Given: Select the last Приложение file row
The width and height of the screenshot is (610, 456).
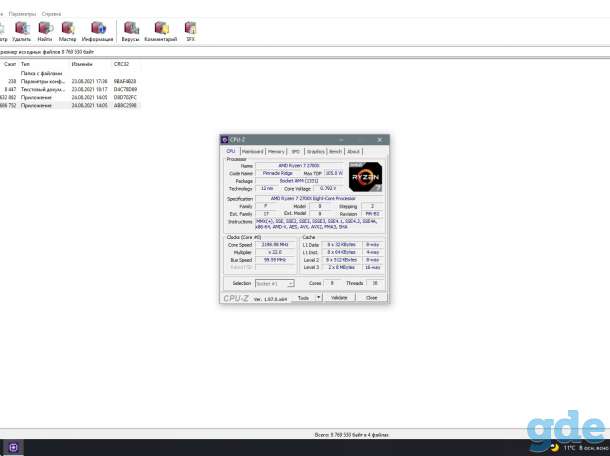Looking at the screenshot, I should [x=69, y=105].
